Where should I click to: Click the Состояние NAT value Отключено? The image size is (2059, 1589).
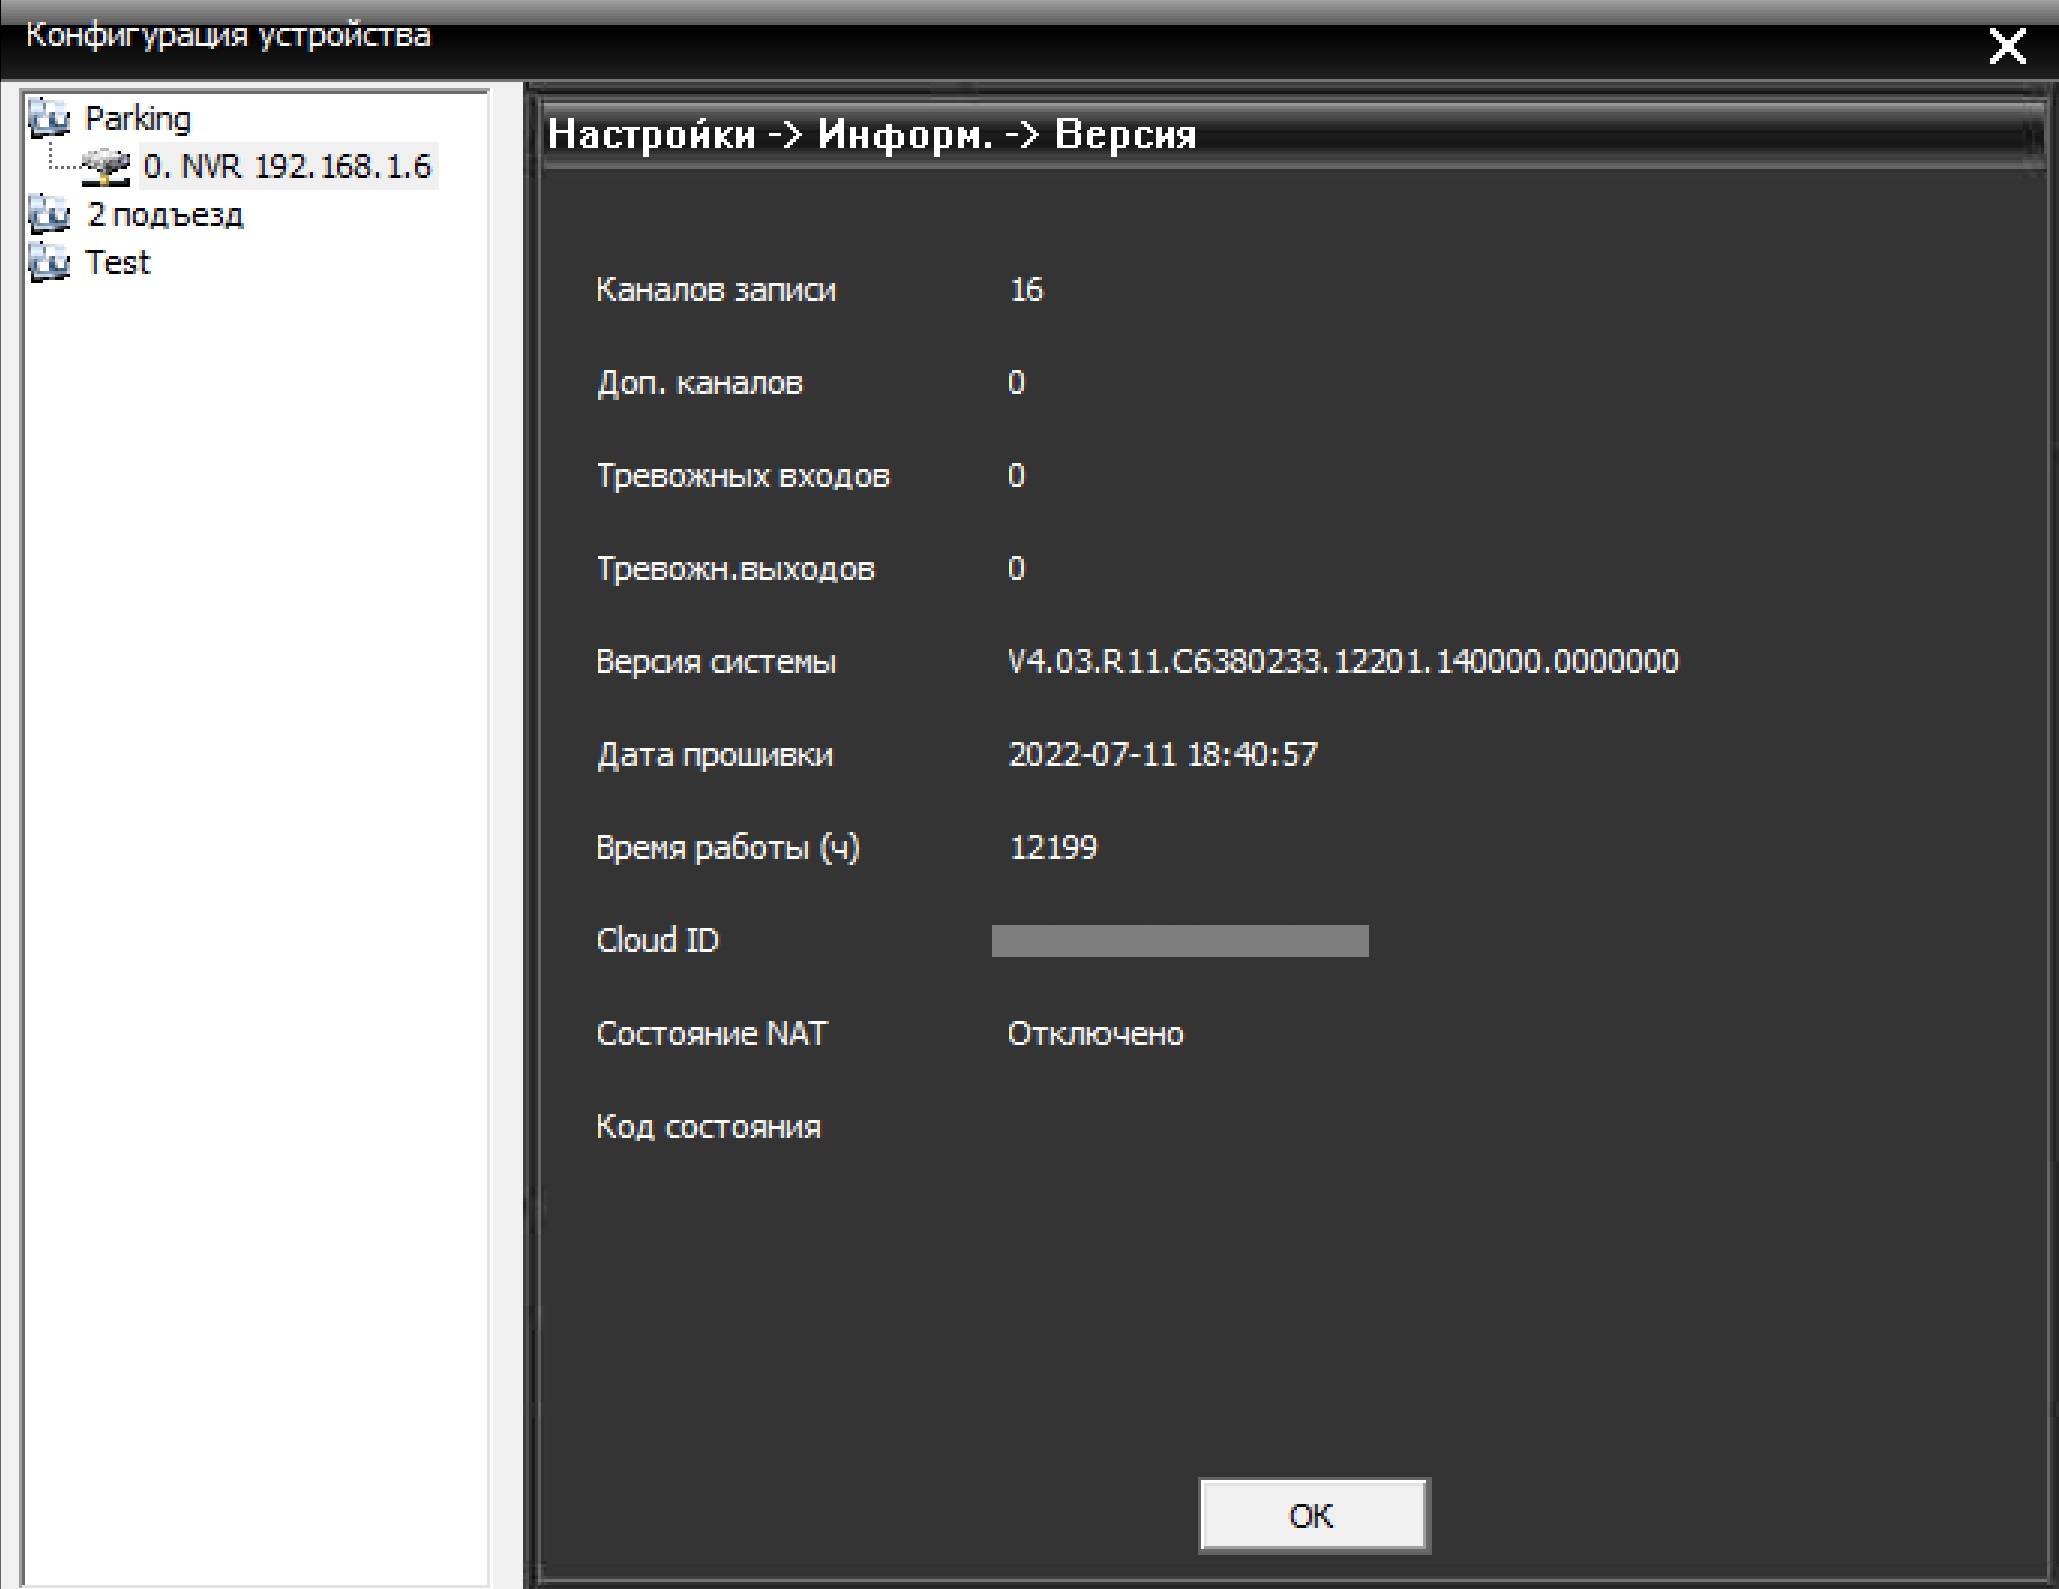(1095, 1033)
